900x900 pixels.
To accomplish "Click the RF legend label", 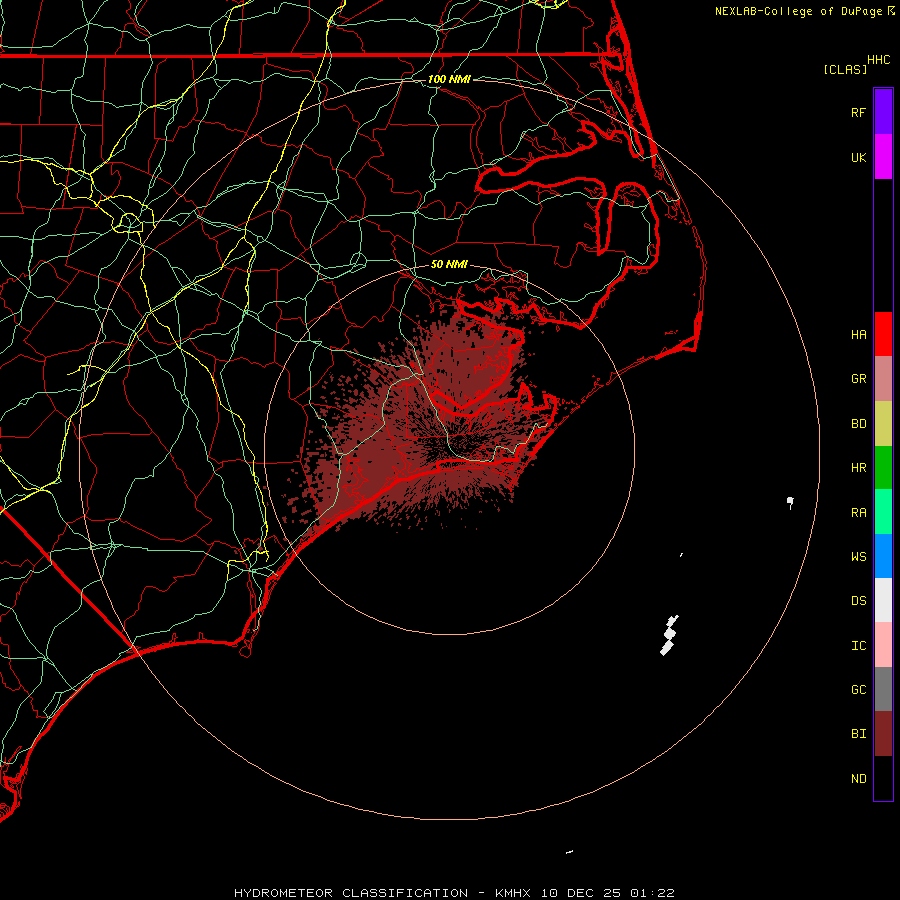I will click(858, 112).
